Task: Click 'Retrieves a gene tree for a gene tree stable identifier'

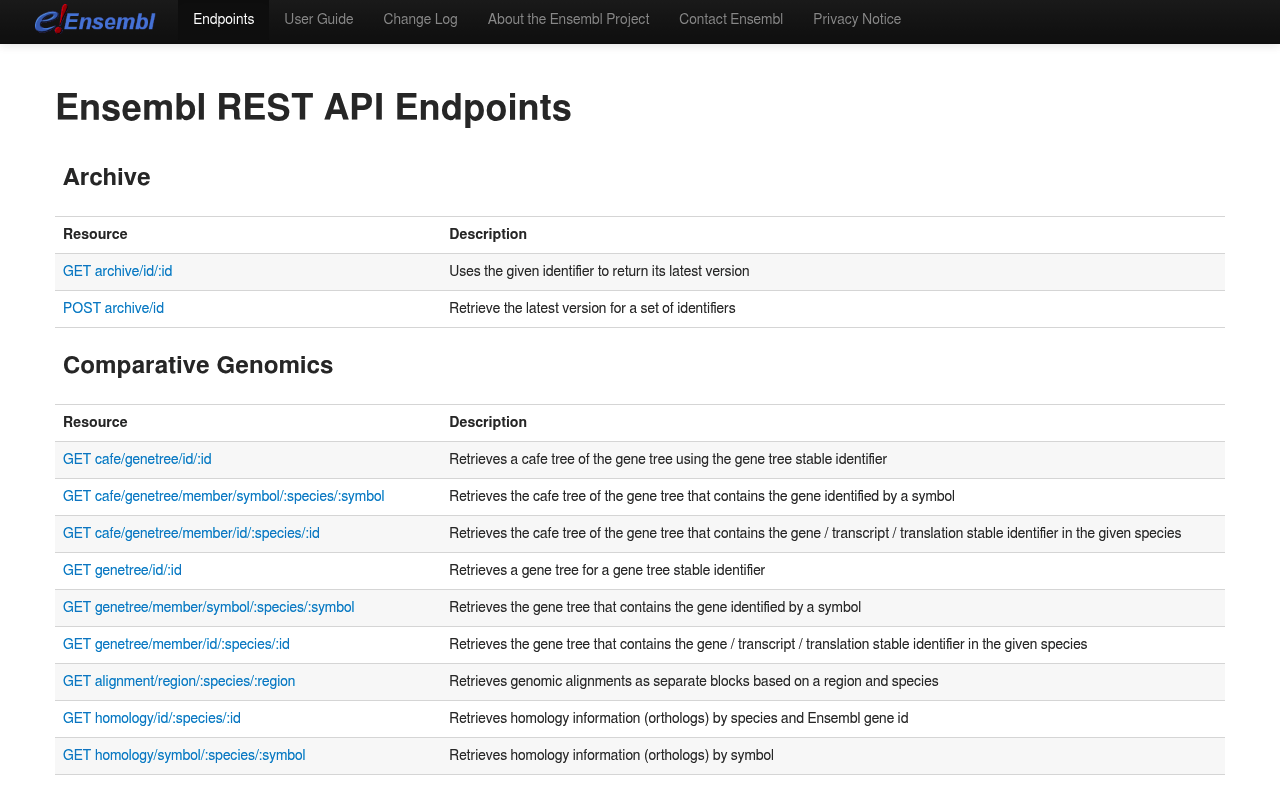Action: 607,570
